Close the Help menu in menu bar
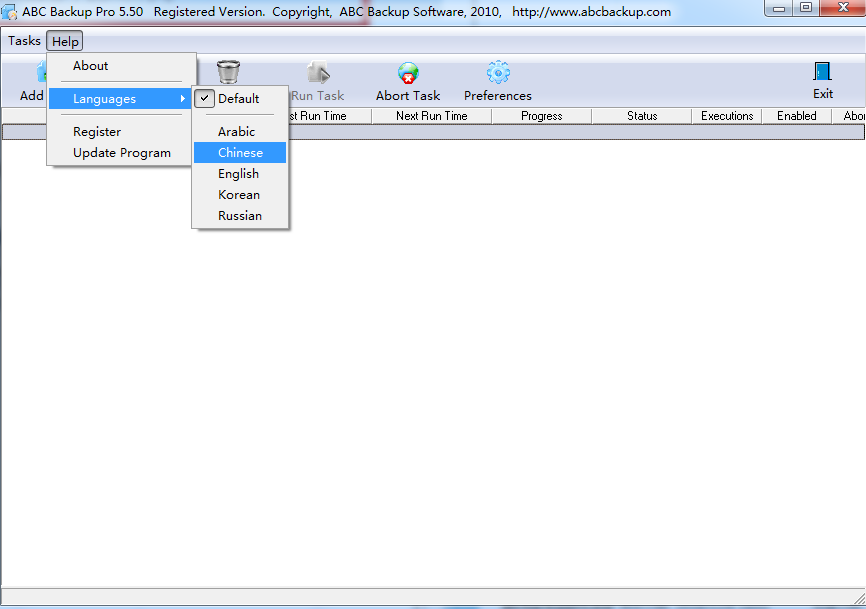 tap(65, 41)
